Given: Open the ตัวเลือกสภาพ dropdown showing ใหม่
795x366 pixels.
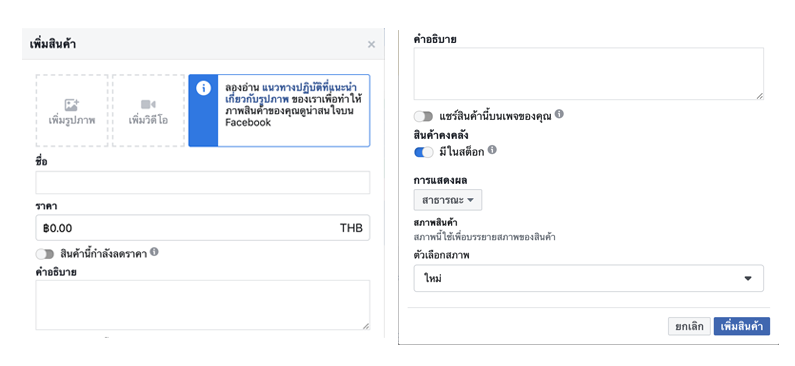Looking at the screenshot, I should (589, 278).
